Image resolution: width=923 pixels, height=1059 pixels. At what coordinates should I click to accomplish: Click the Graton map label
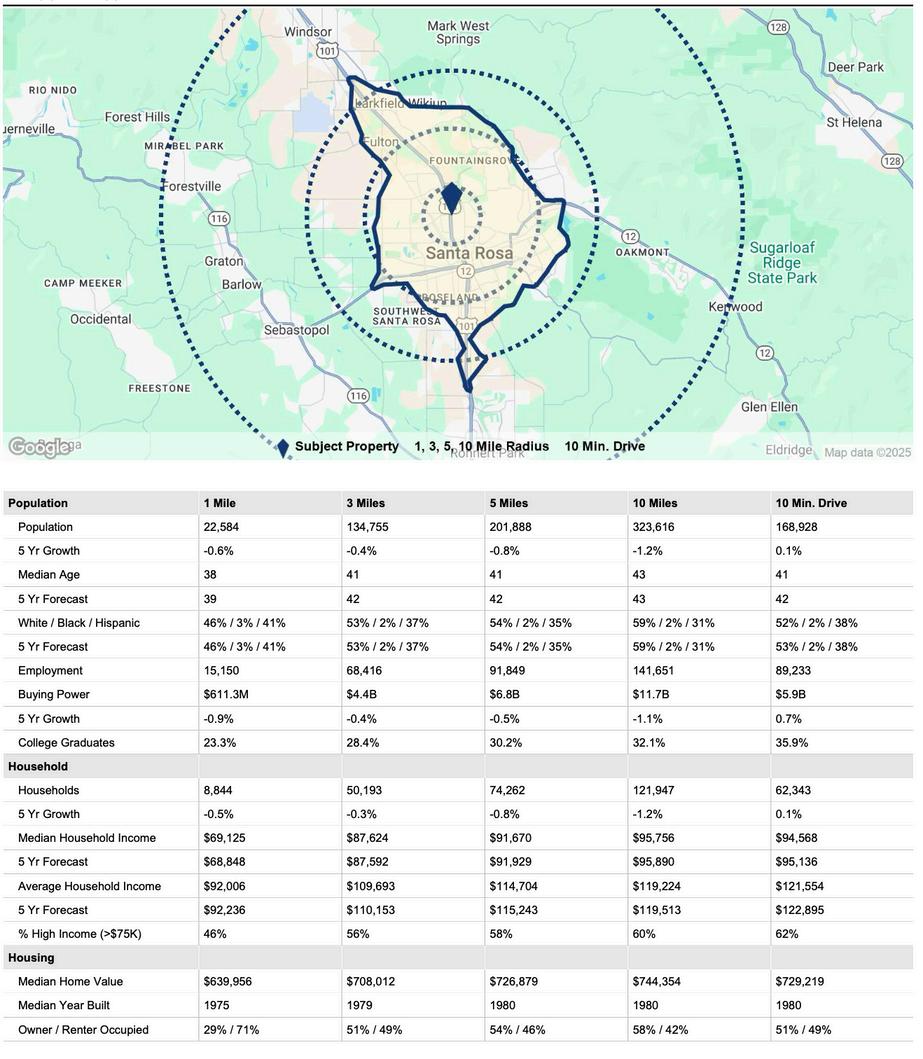coord(223,261)
